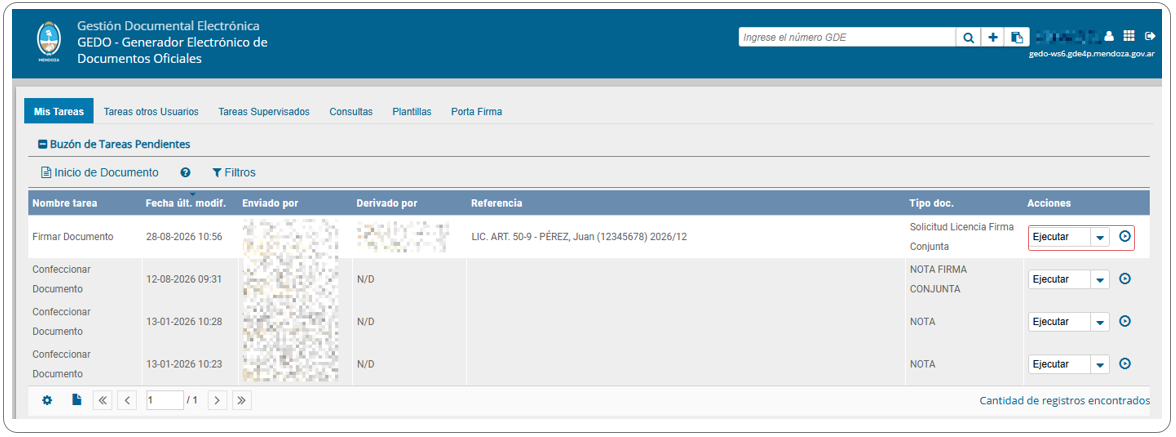Go to the last page of results

[242, 400]
